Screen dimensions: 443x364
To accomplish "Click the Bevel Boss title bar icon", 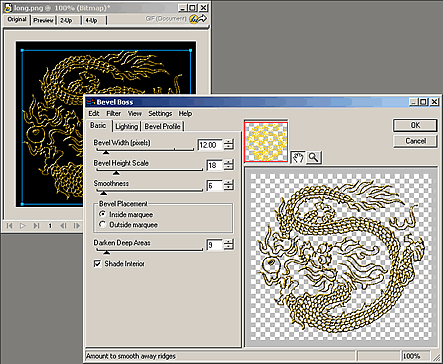I will 91,102.
